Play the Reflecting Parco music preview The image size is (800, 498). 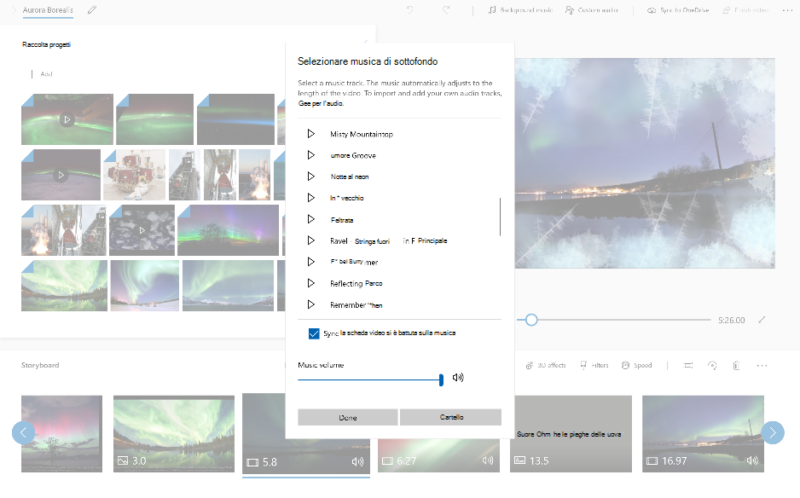pos(311,283)
